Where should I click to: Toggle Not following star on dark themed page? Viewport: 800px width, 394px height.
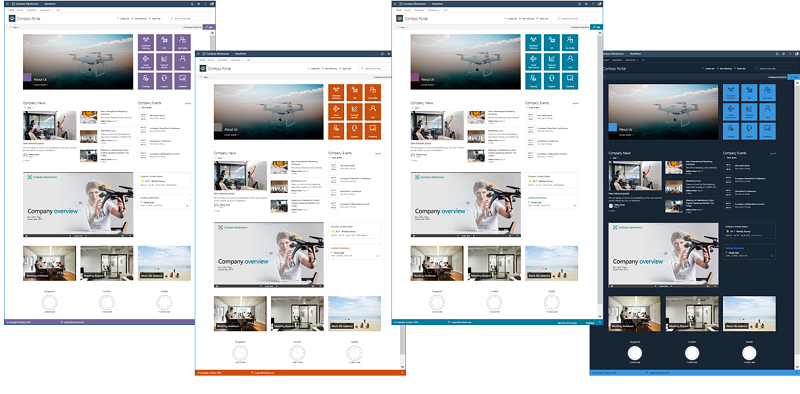pos(724,68)
